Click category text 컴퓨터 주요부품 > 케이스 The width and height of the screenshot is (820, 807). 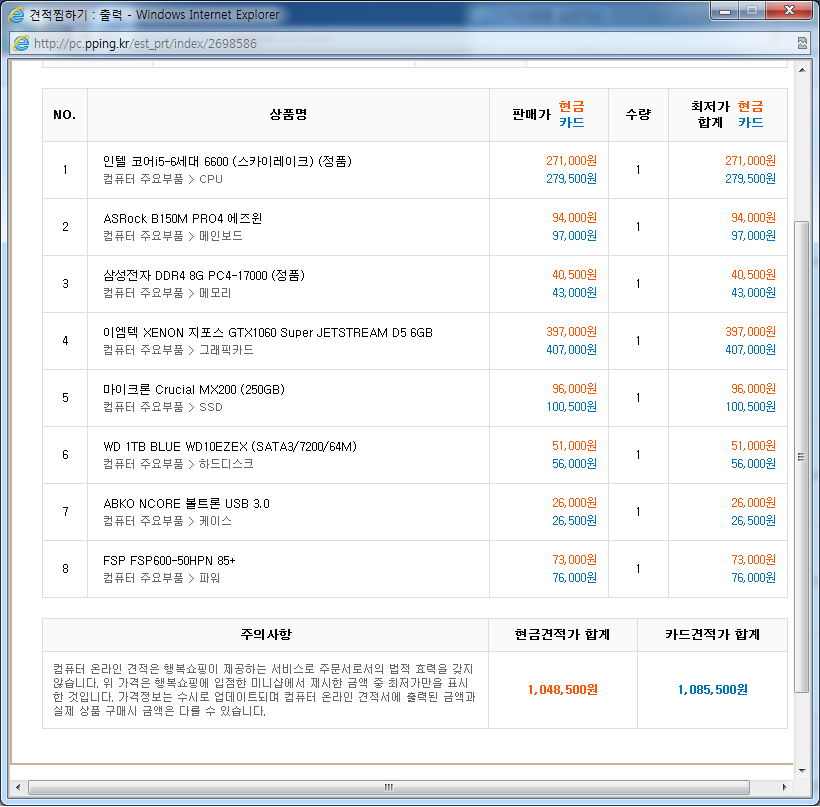[167, 521]
